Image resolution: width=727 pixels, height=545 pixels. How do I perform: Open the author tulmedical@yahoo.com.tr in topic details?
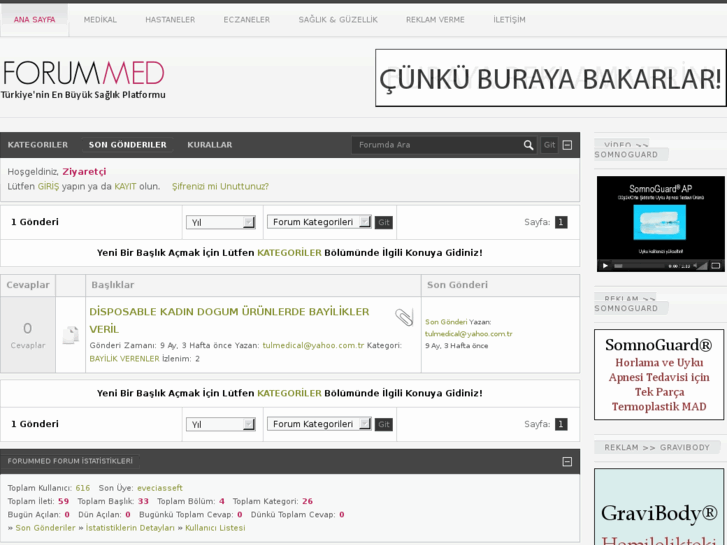pos(313,346)
